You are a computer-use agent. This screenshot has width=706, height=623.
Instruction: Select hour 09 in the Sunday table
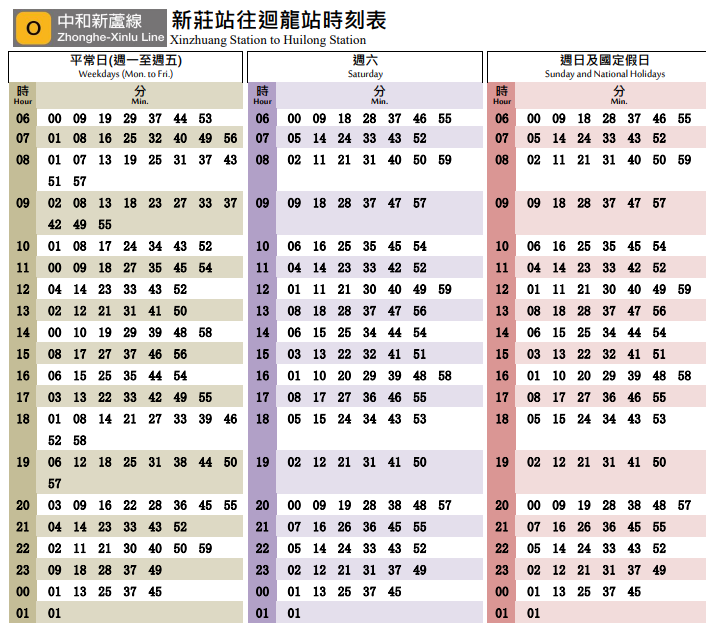(x=502, y=203)
